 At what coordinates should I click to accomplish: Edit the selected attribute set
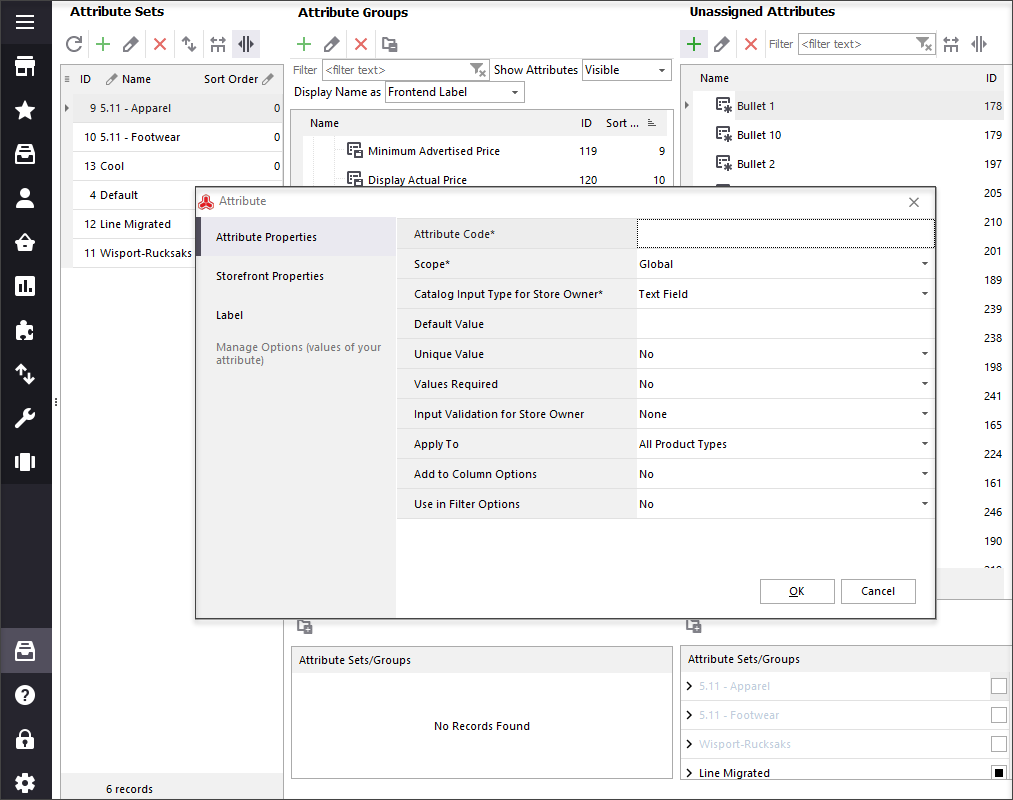click(x=131, y=44)
